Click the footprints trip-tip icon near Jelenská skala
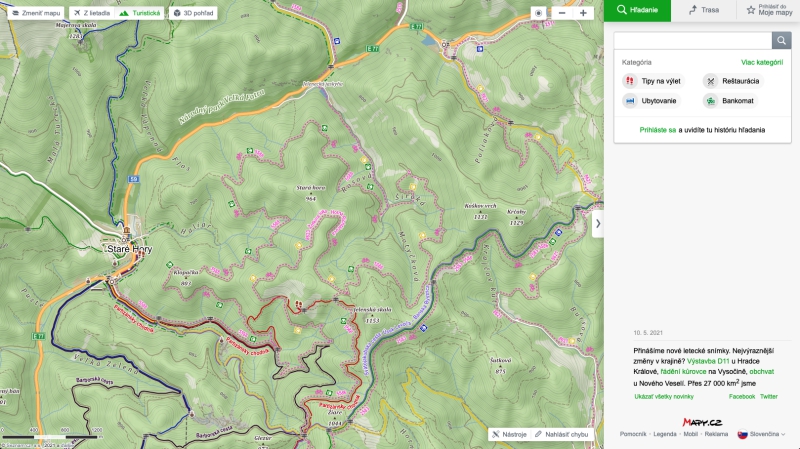Screen dimensions: 800x449 click(x=299, y=305)
